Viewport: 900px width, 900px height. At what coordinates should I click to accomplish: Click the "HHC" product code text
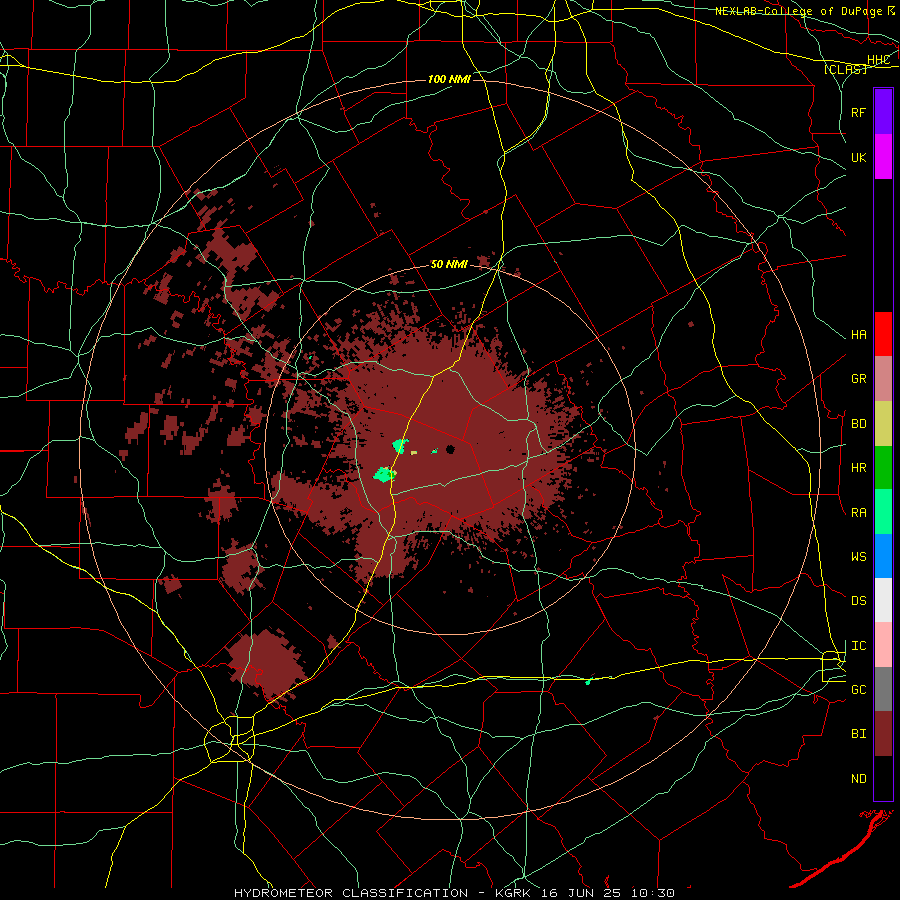click(x=878, y=60)
